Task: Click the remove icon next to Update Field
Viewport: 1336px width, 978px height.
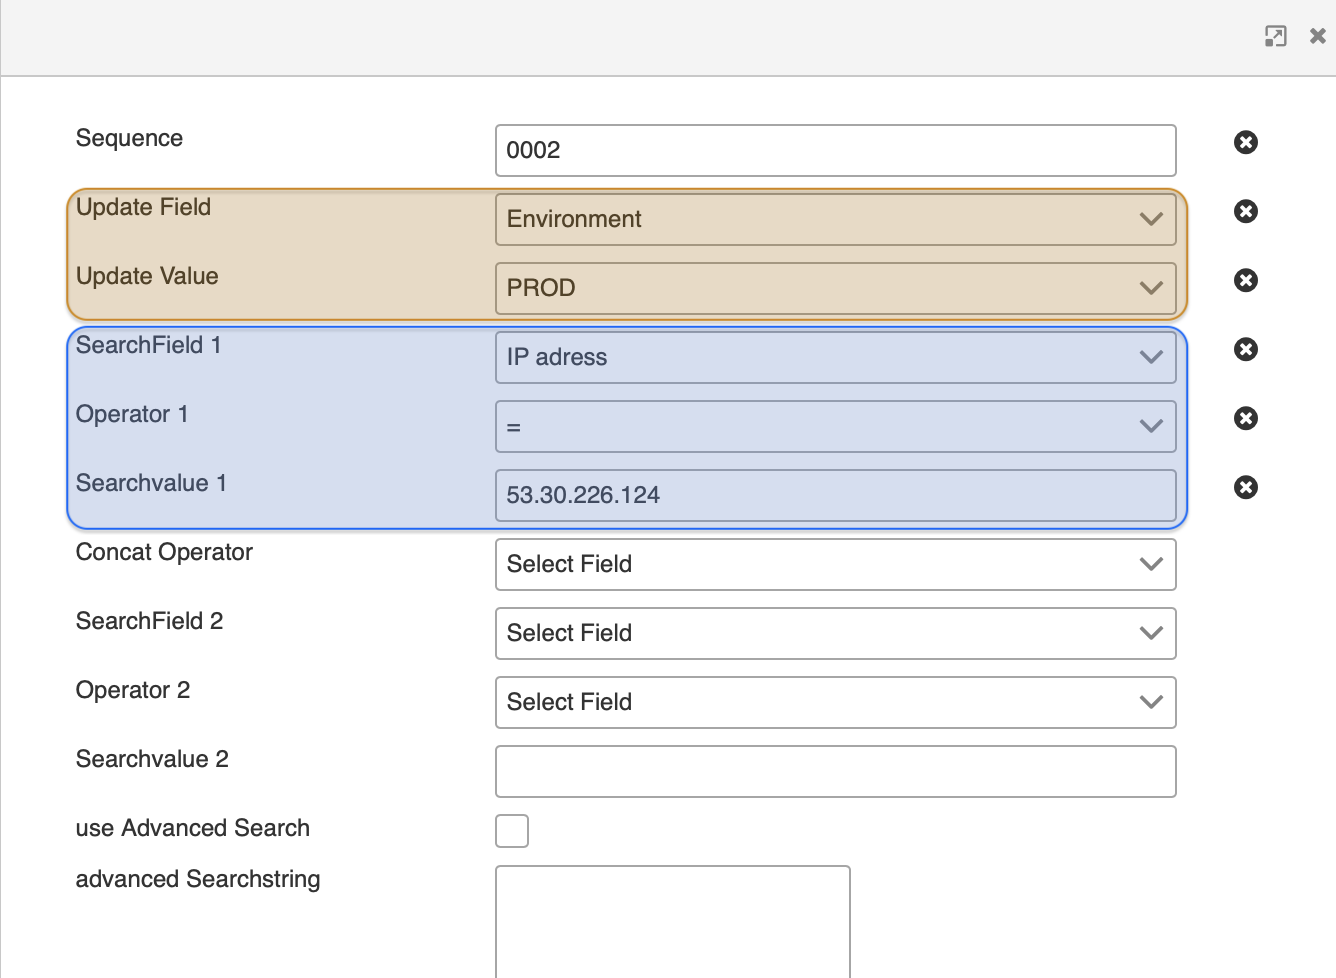Action: 1245,211
